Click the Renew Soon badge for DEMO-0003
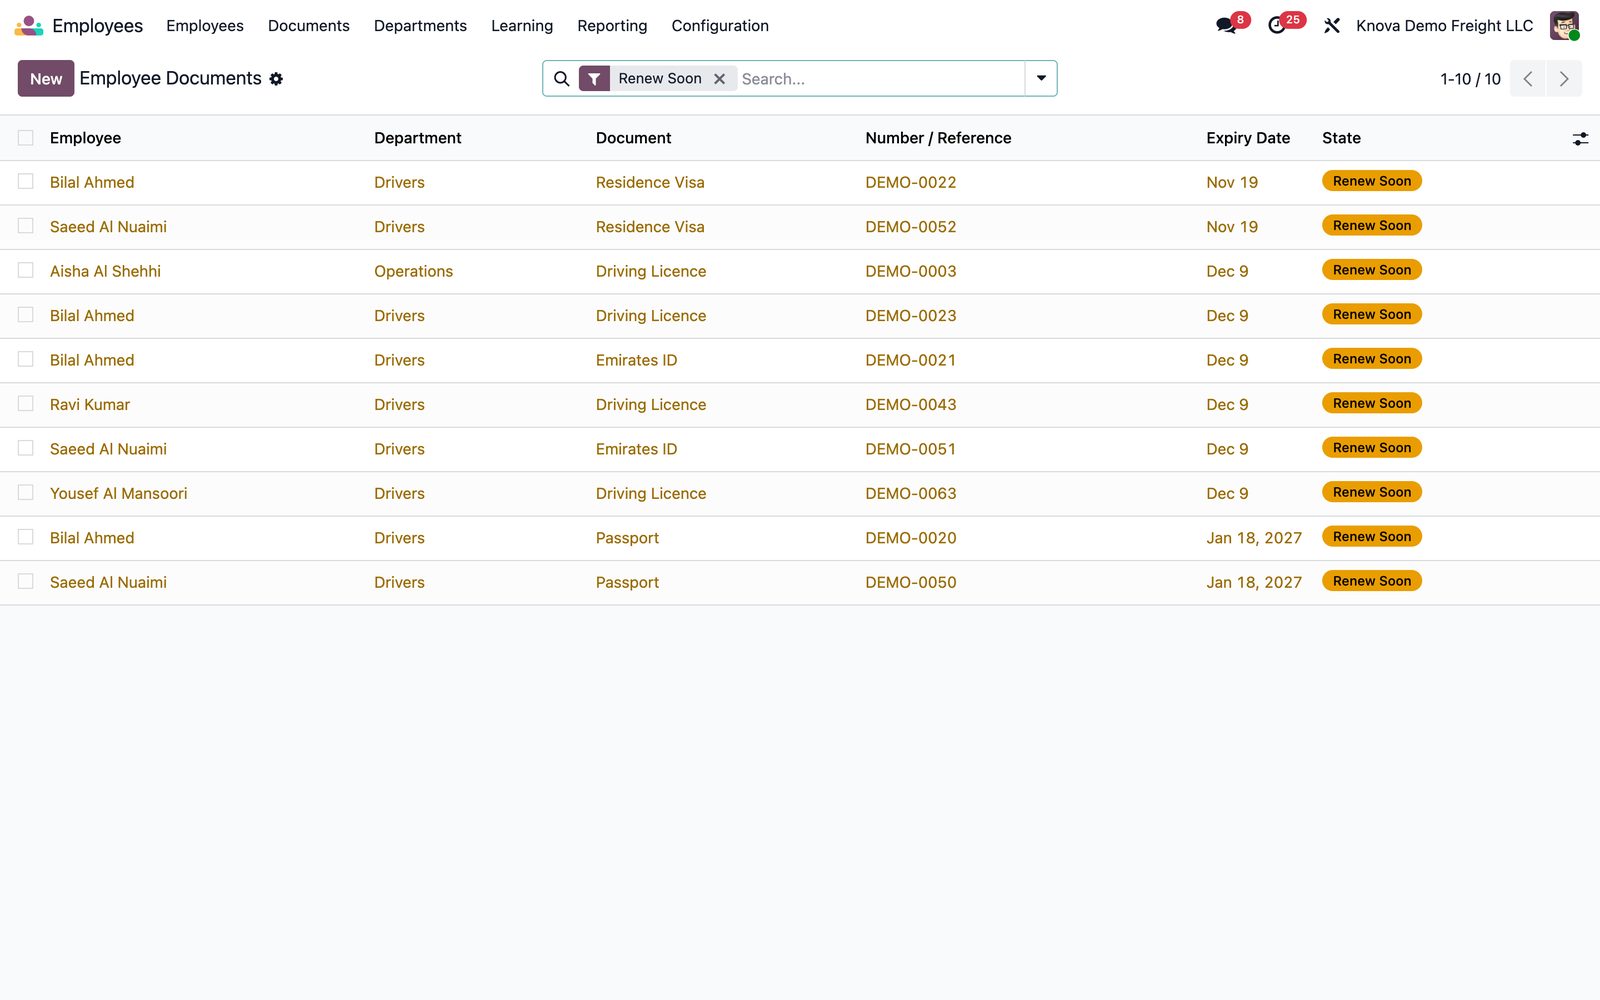 pos(1372,270)
